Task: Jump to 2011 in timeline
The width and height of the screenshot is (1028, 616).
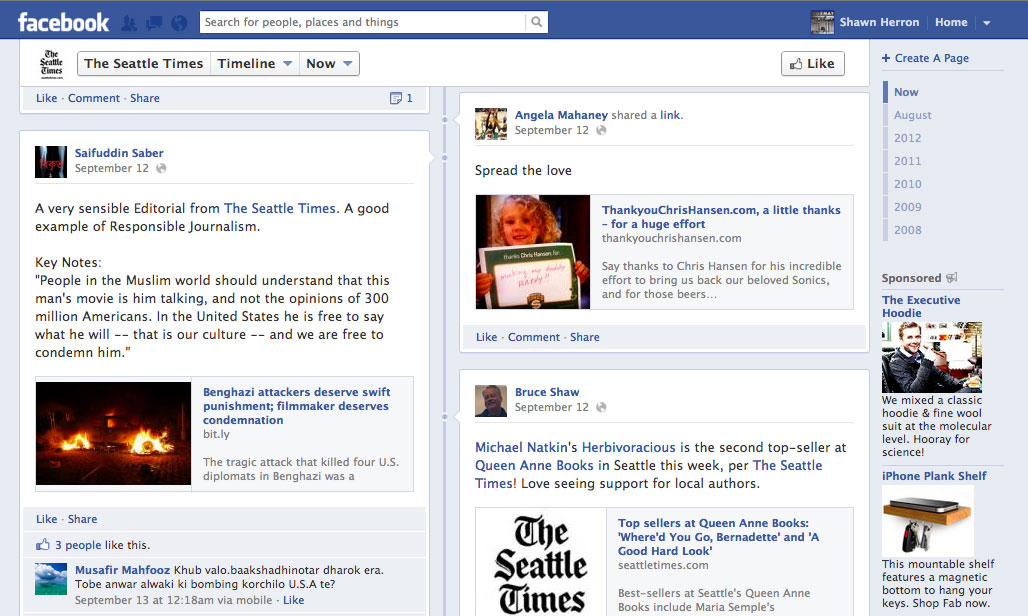Action: pyautogui.click(x=907, y=161)
